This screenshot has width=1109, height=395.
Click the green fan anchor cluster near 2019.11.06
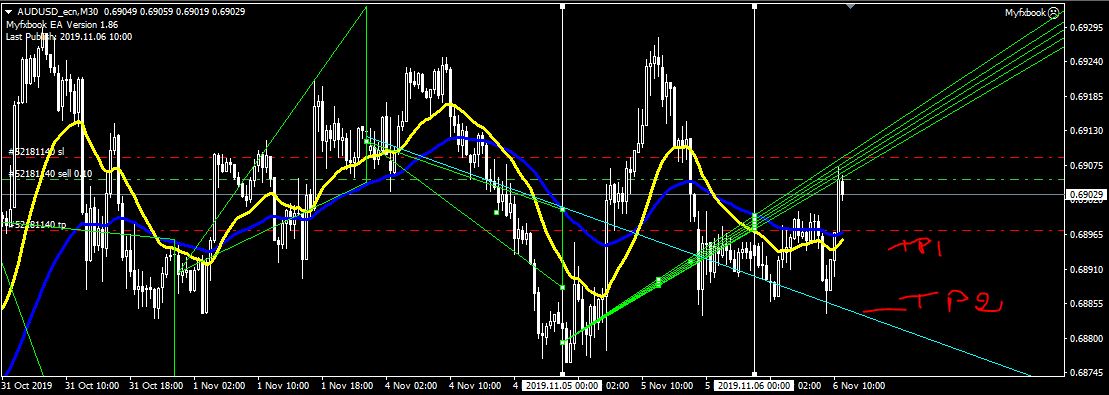point(755,222)
